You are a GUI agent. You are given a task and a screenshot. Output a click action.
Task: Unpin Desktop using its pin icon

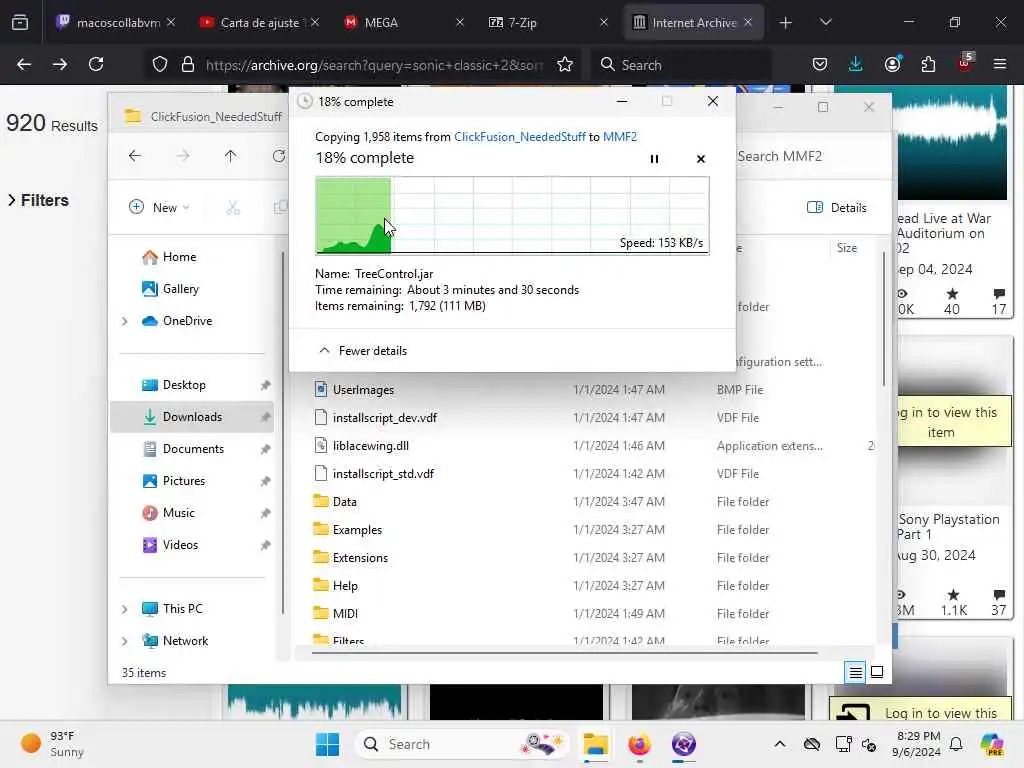pos(265,385)
